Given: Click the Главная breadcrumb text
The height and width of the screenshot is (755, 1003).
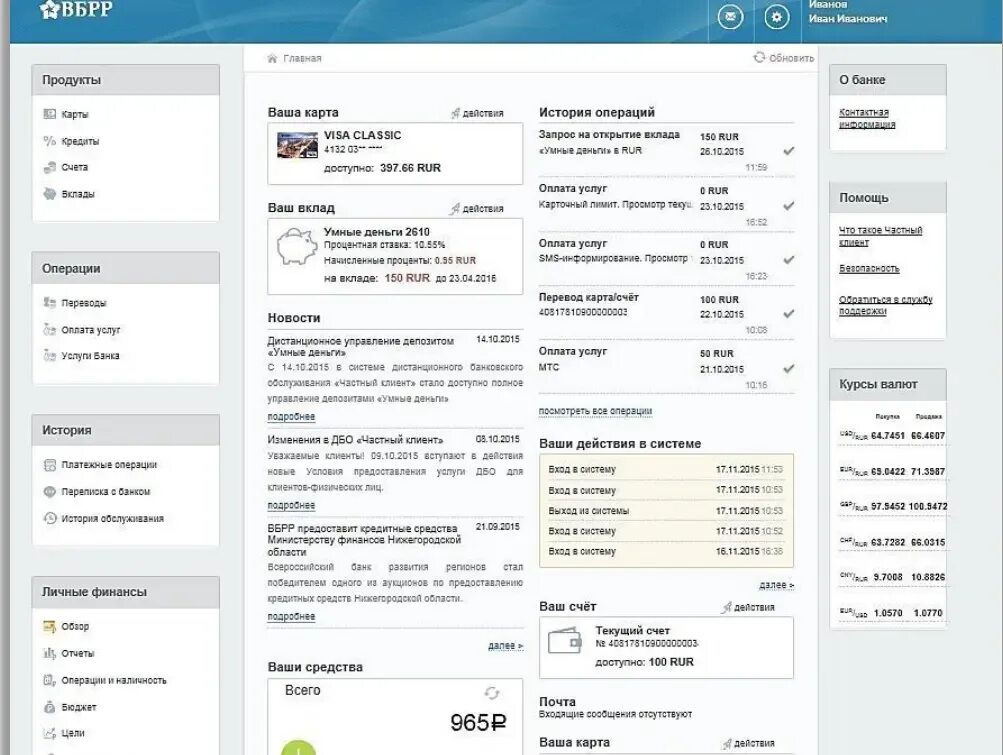Looking at the screenshot, I should 302,58.
